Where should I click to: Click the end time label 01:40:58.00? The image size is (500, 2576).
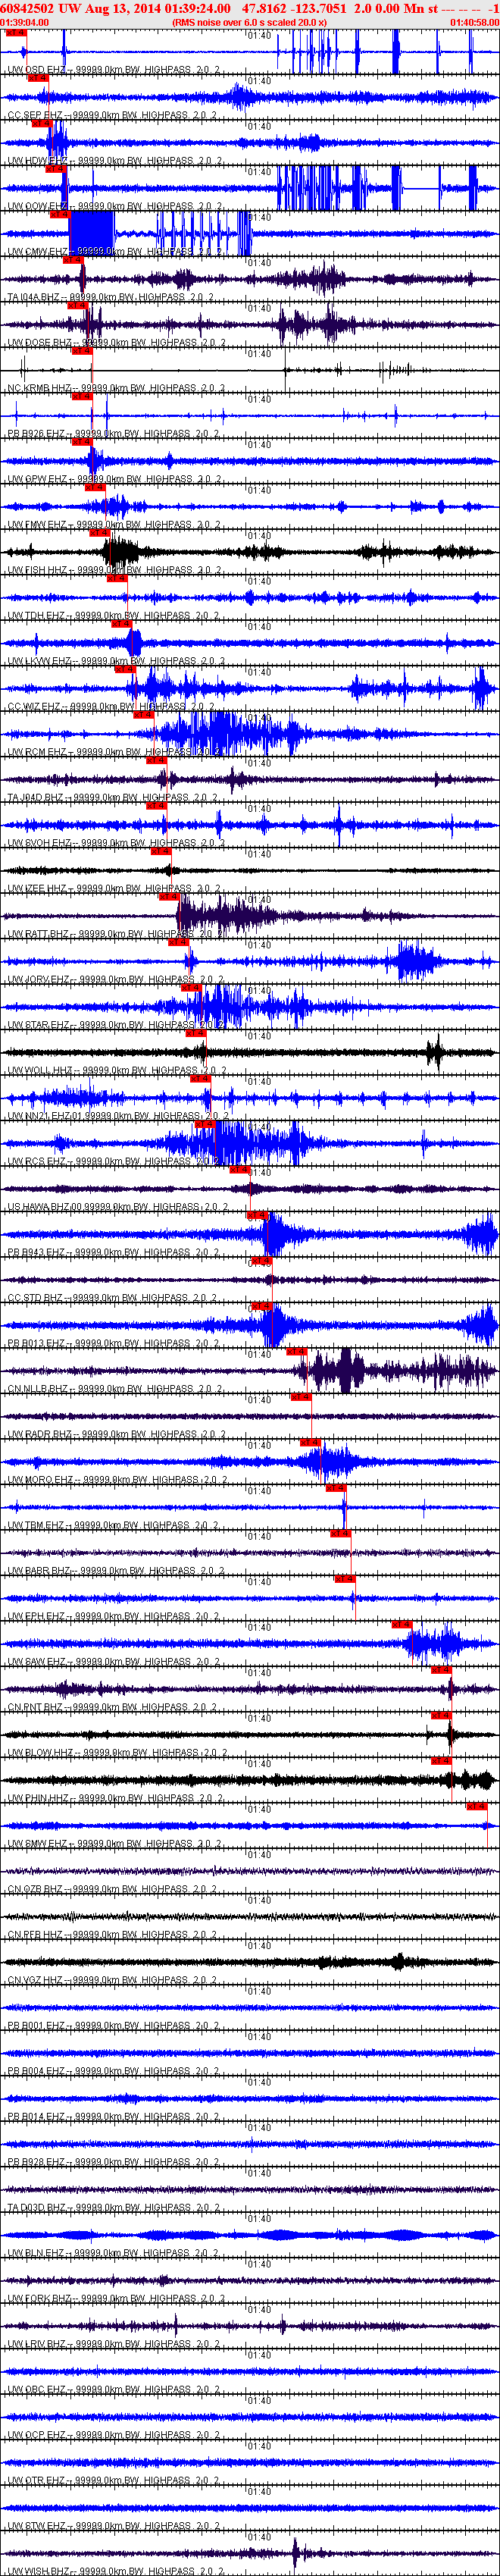(x=474, y=22)
